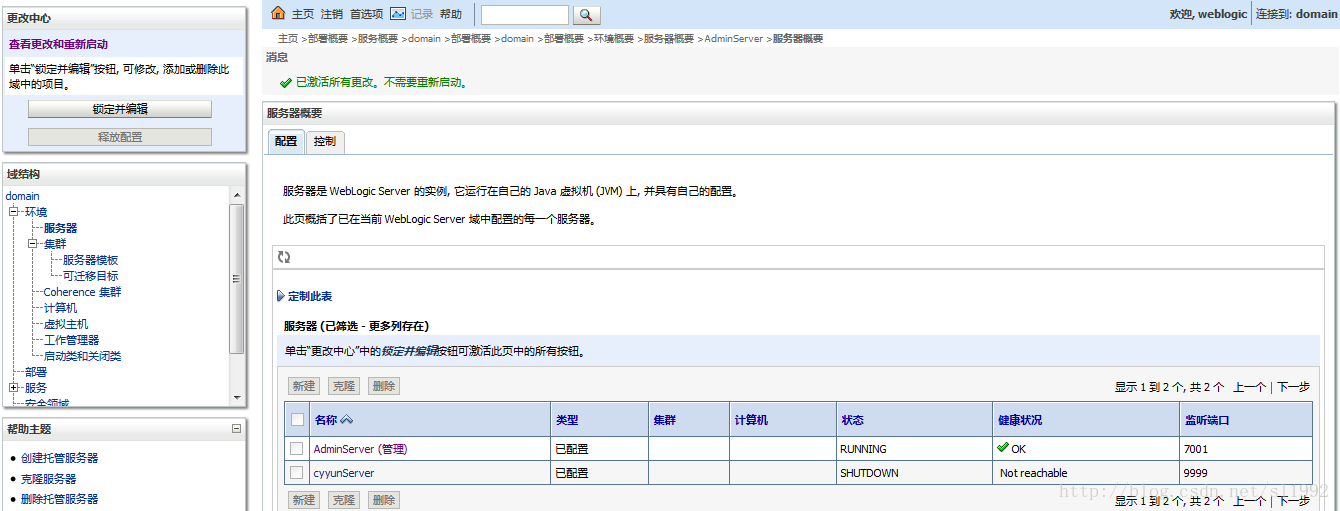Image resolution: width=1340 pixels, height=511 pixels.
Task: Check the AdminServer row checkbox
Action: point(297,449)
